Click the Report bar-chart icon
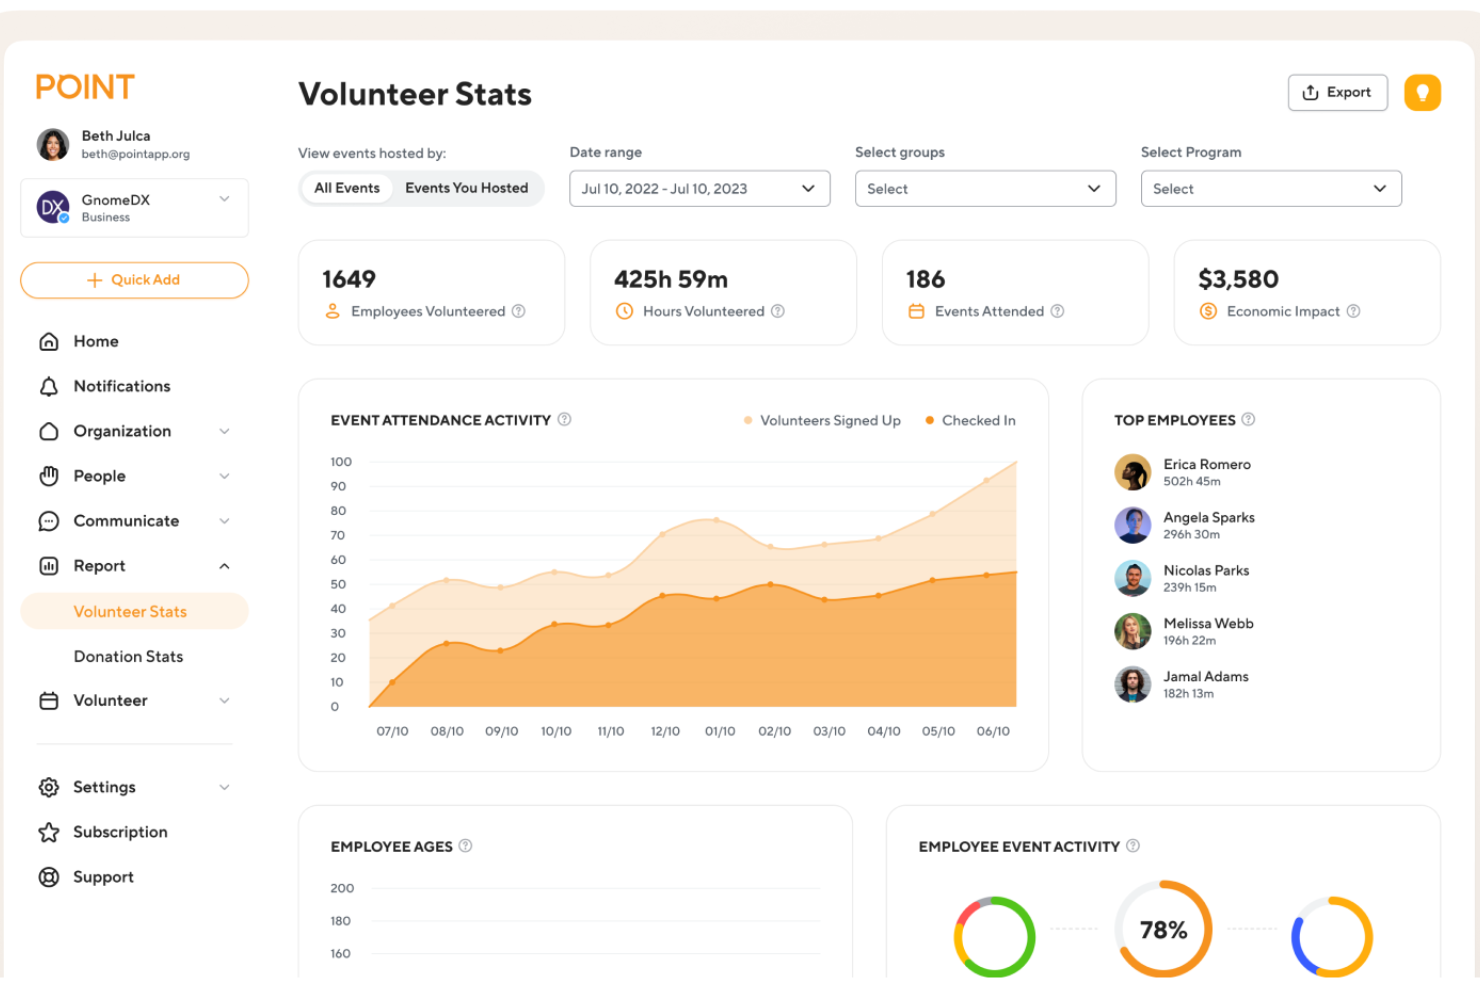 point(49,566)
